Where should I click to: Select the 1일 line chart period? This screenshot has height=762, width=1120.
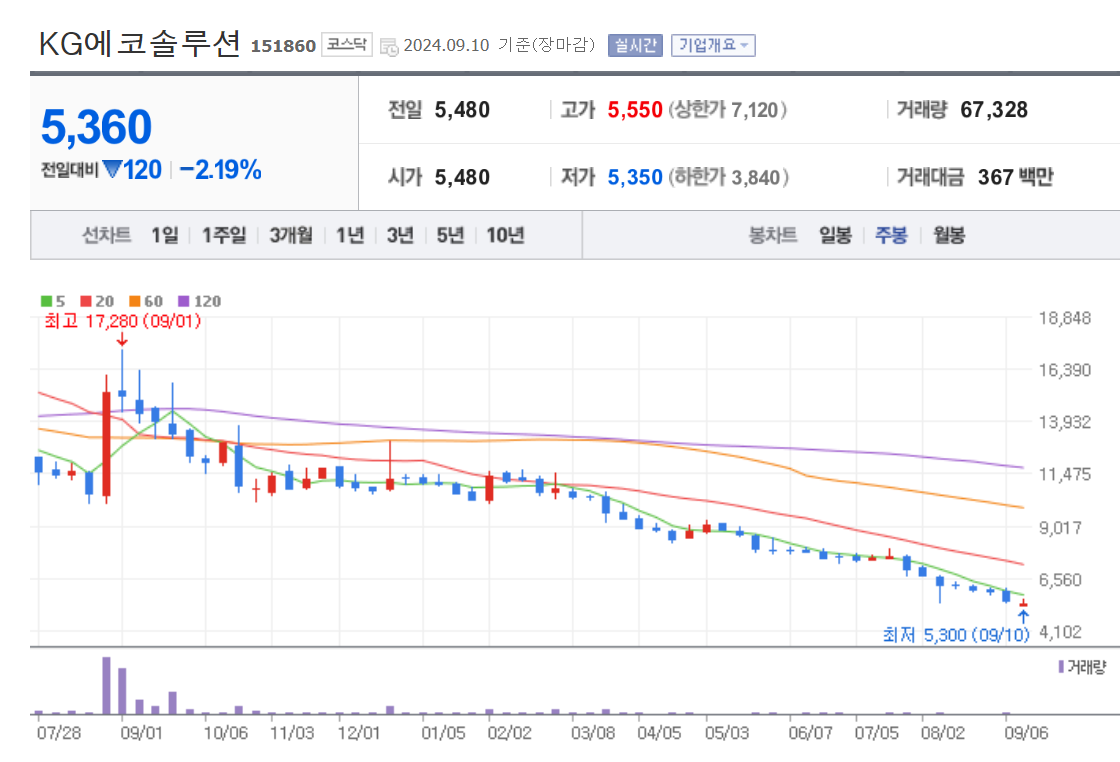[x=165, y=235]
